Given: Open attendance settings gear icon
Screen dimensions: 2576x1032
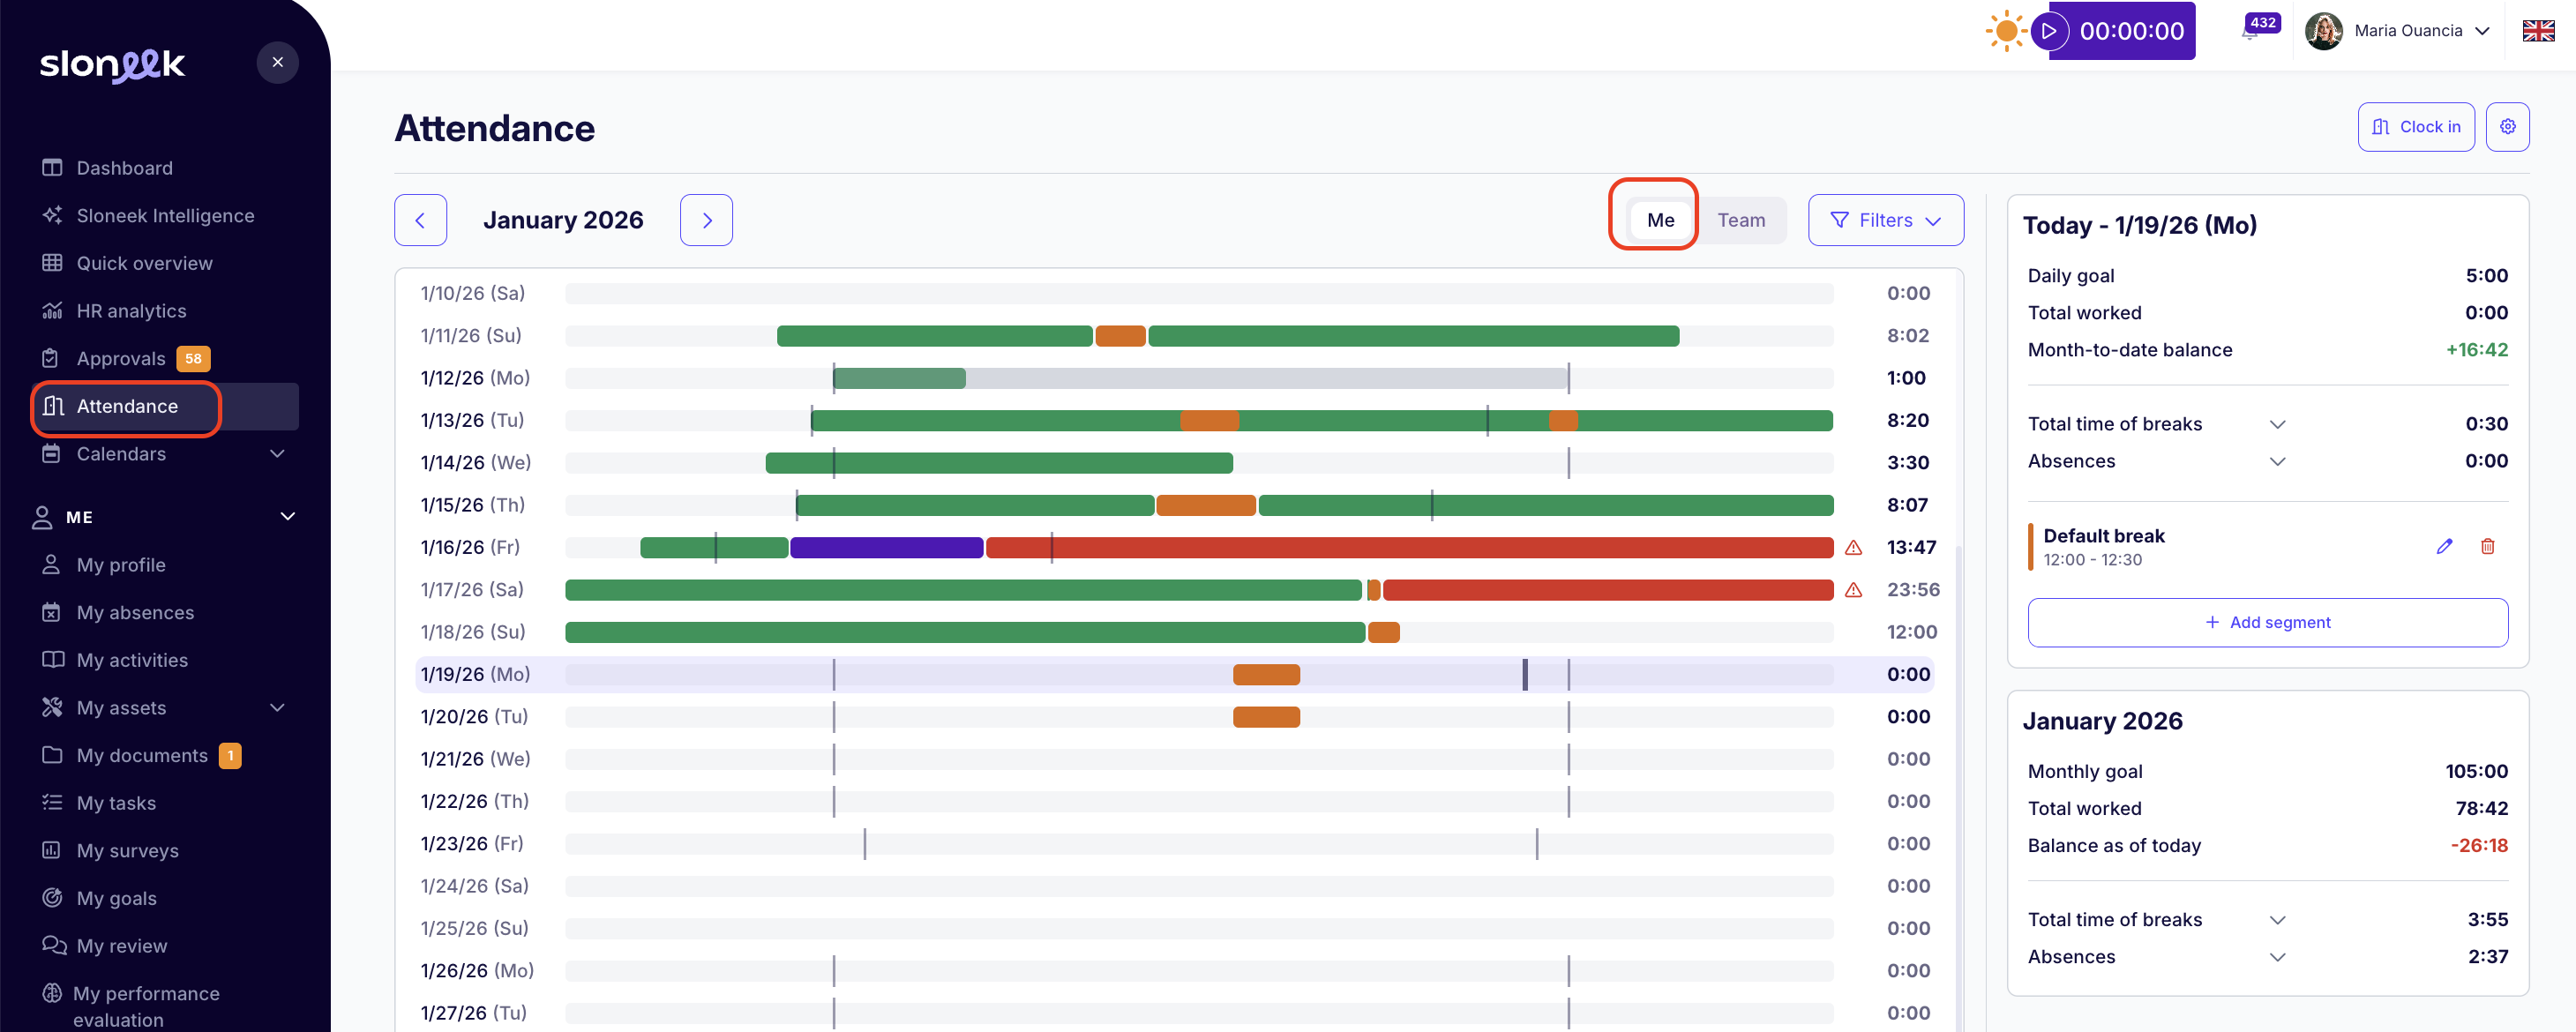Looking at the screenshot, I should click(x=2507, y=127).
